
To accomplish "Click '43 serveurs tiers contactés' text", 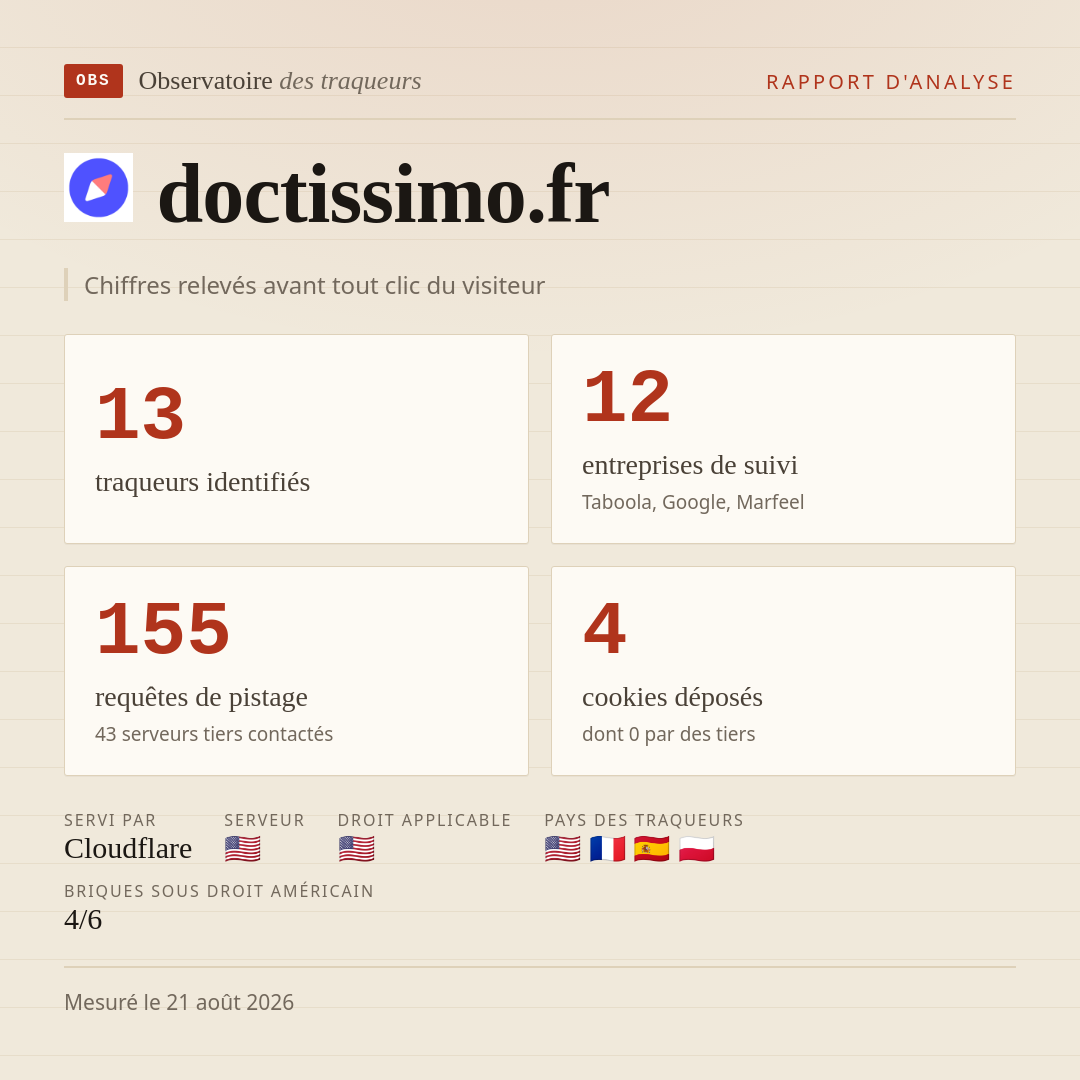I will (x=214, y=734).
